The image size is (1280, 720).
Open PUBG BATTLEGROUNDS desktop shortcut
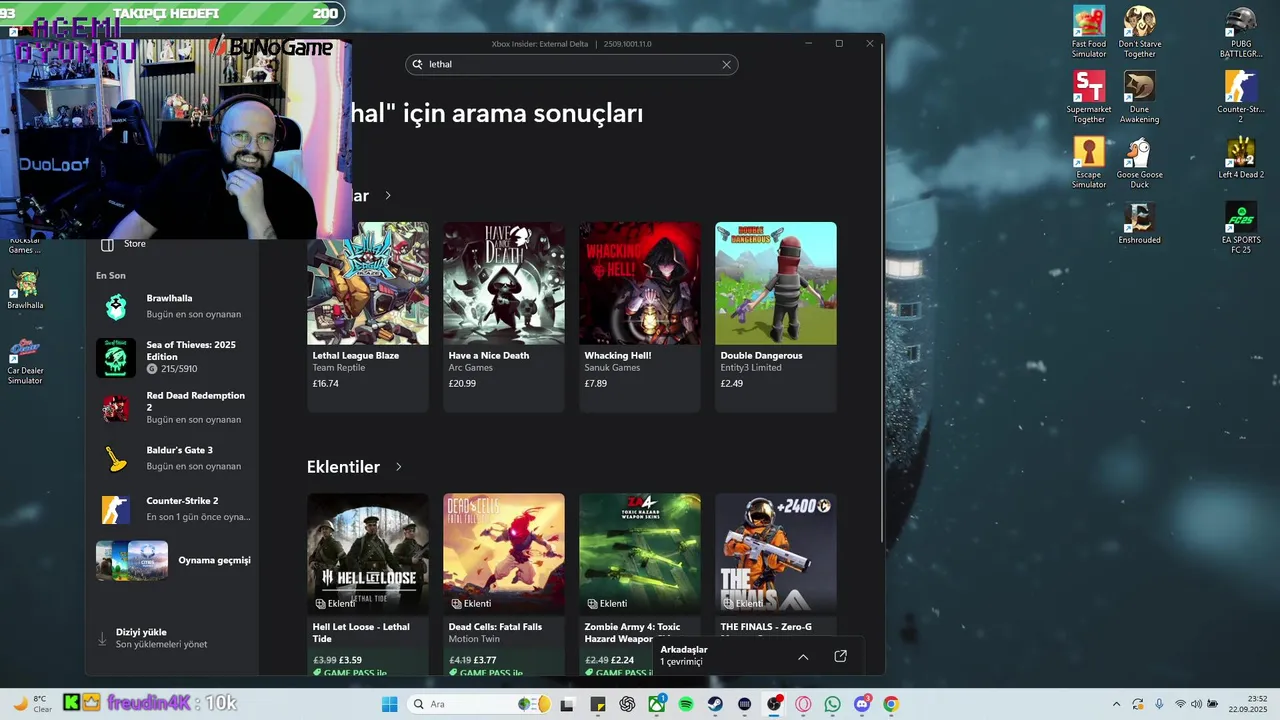pyautogui.click(x=1241, y=32)
